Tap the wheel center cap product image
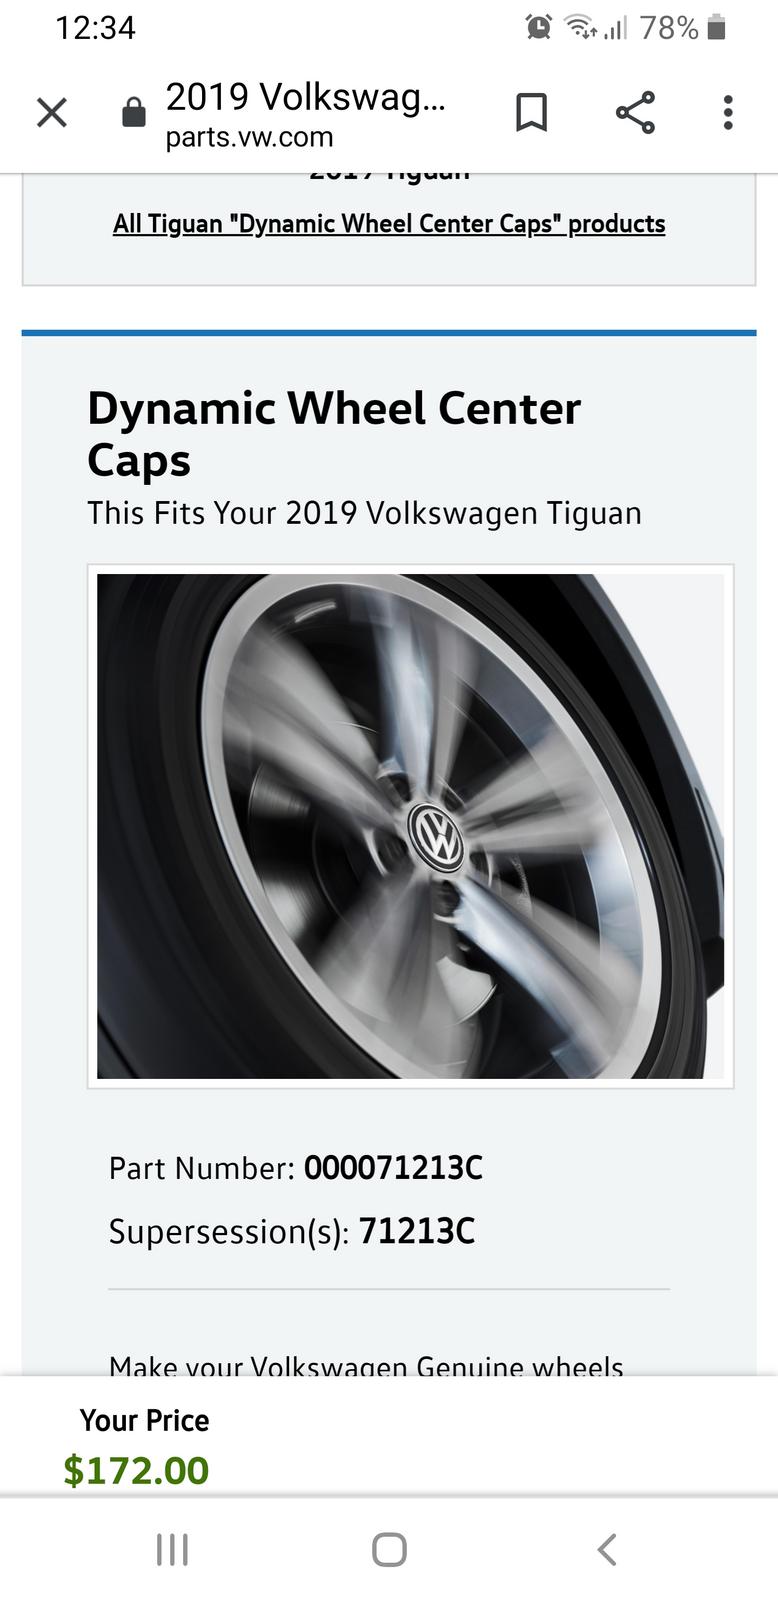This screenshot has width=778, height=1600. (x=410, y=826)
